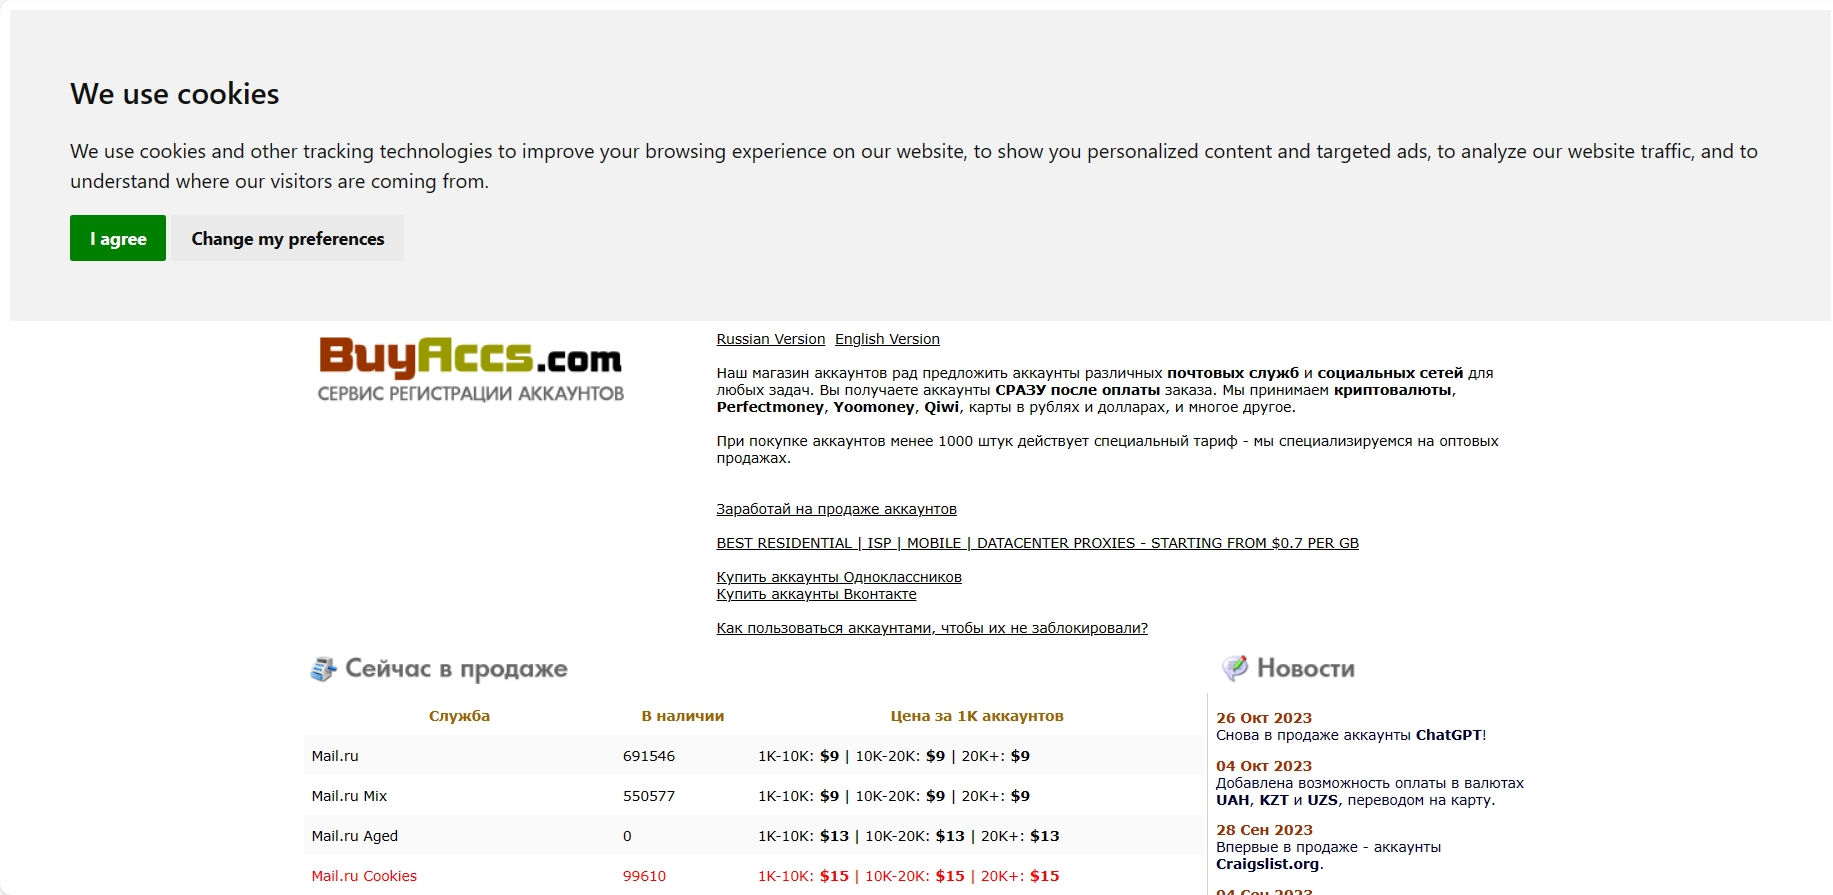Click the В наличии column header
Viewport: 1833px width, 895px height.
pyautogui.click(x=683, y=716)
